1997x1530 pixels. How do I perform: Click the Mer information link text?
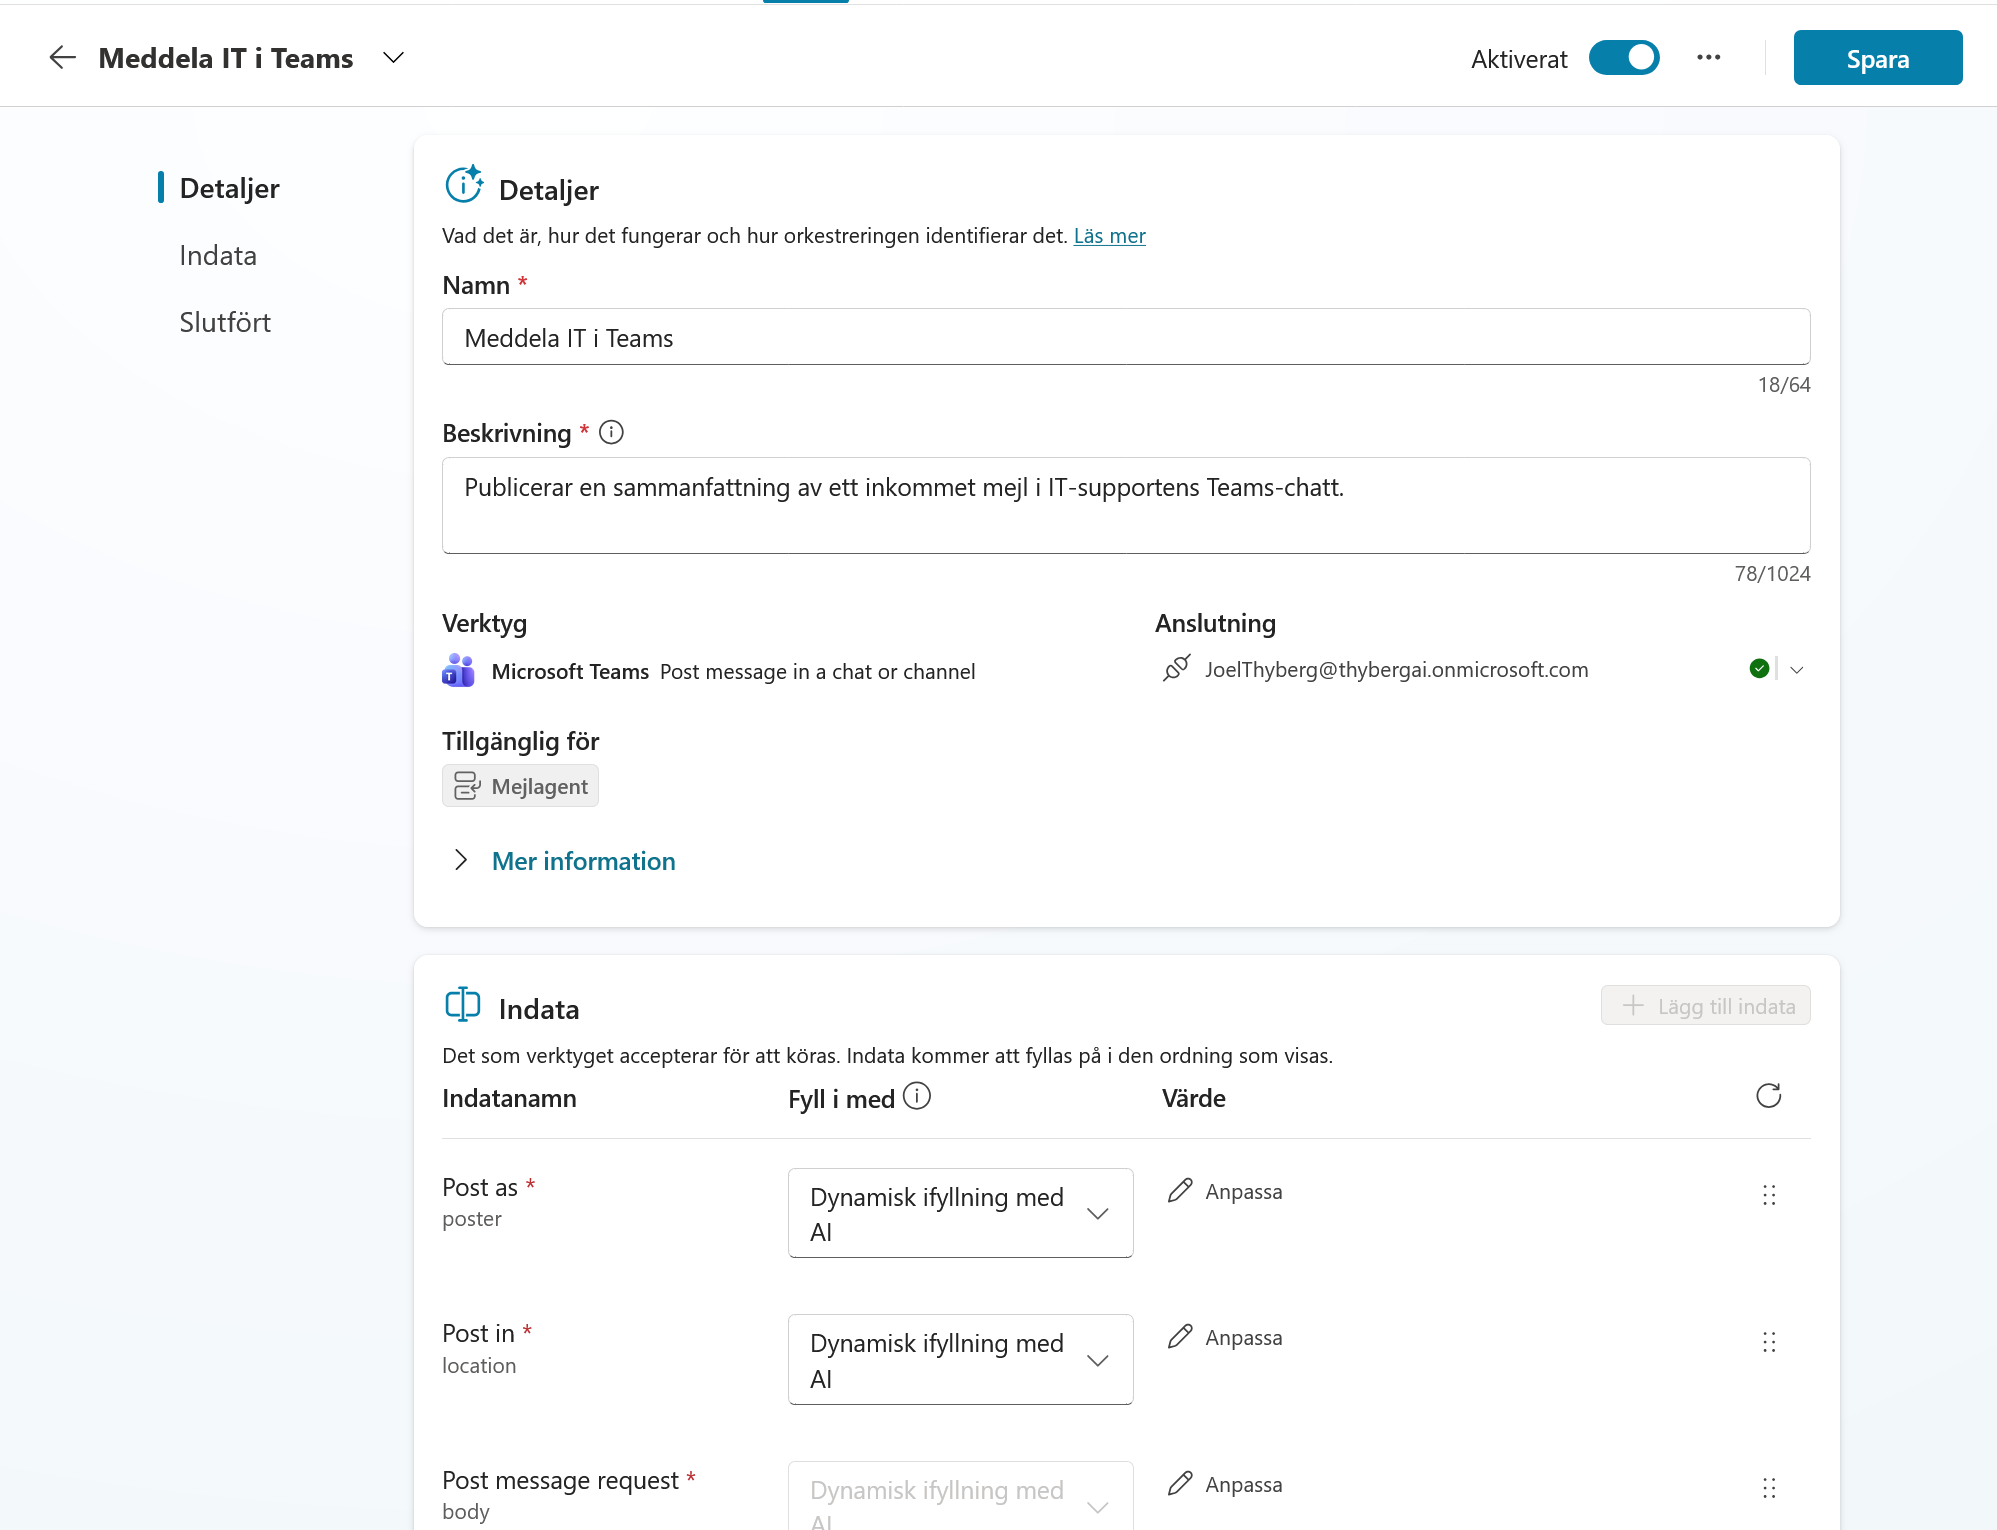[x=583, y=861]
